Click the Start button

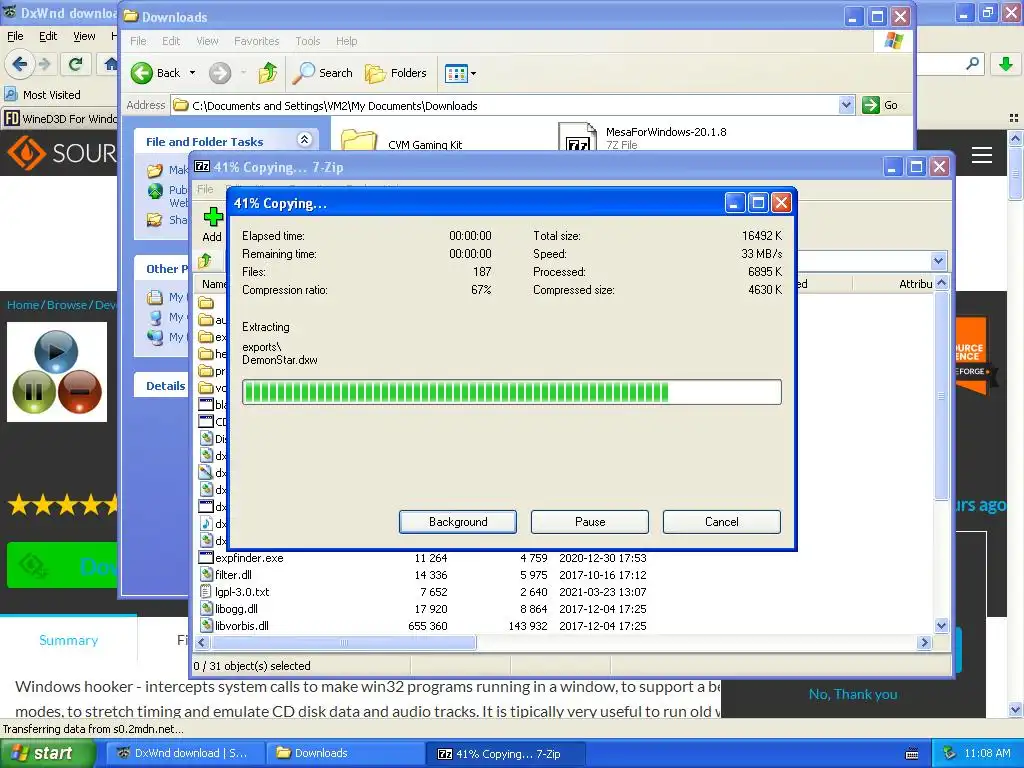46,754
